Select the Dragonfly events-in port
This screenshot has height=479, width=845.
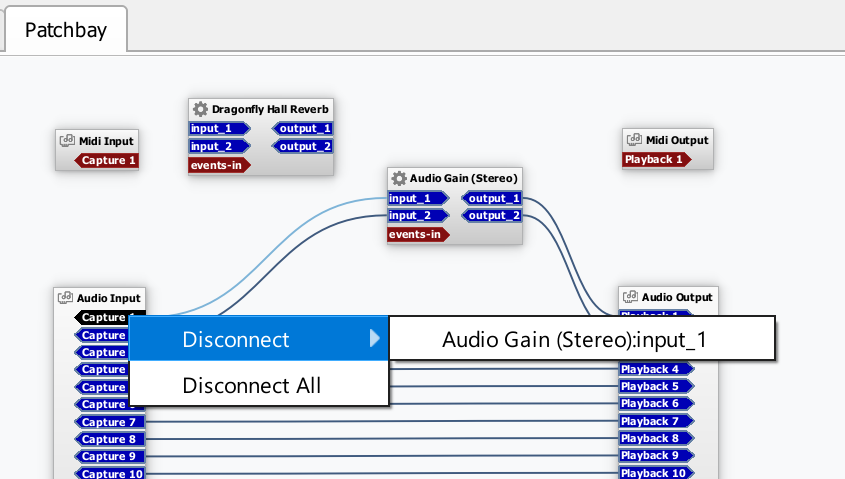coord(219,165)
